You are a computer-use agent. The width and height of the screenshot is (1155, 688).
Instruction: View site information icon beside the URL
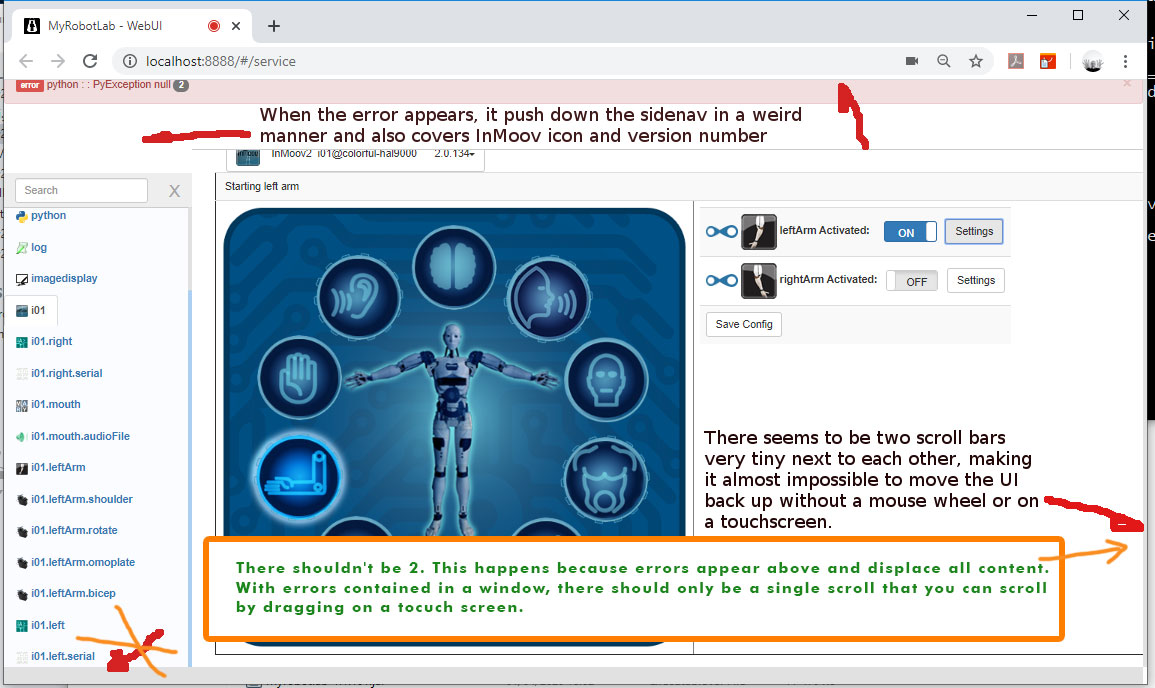pyautogui.click(x=130, y=61)
